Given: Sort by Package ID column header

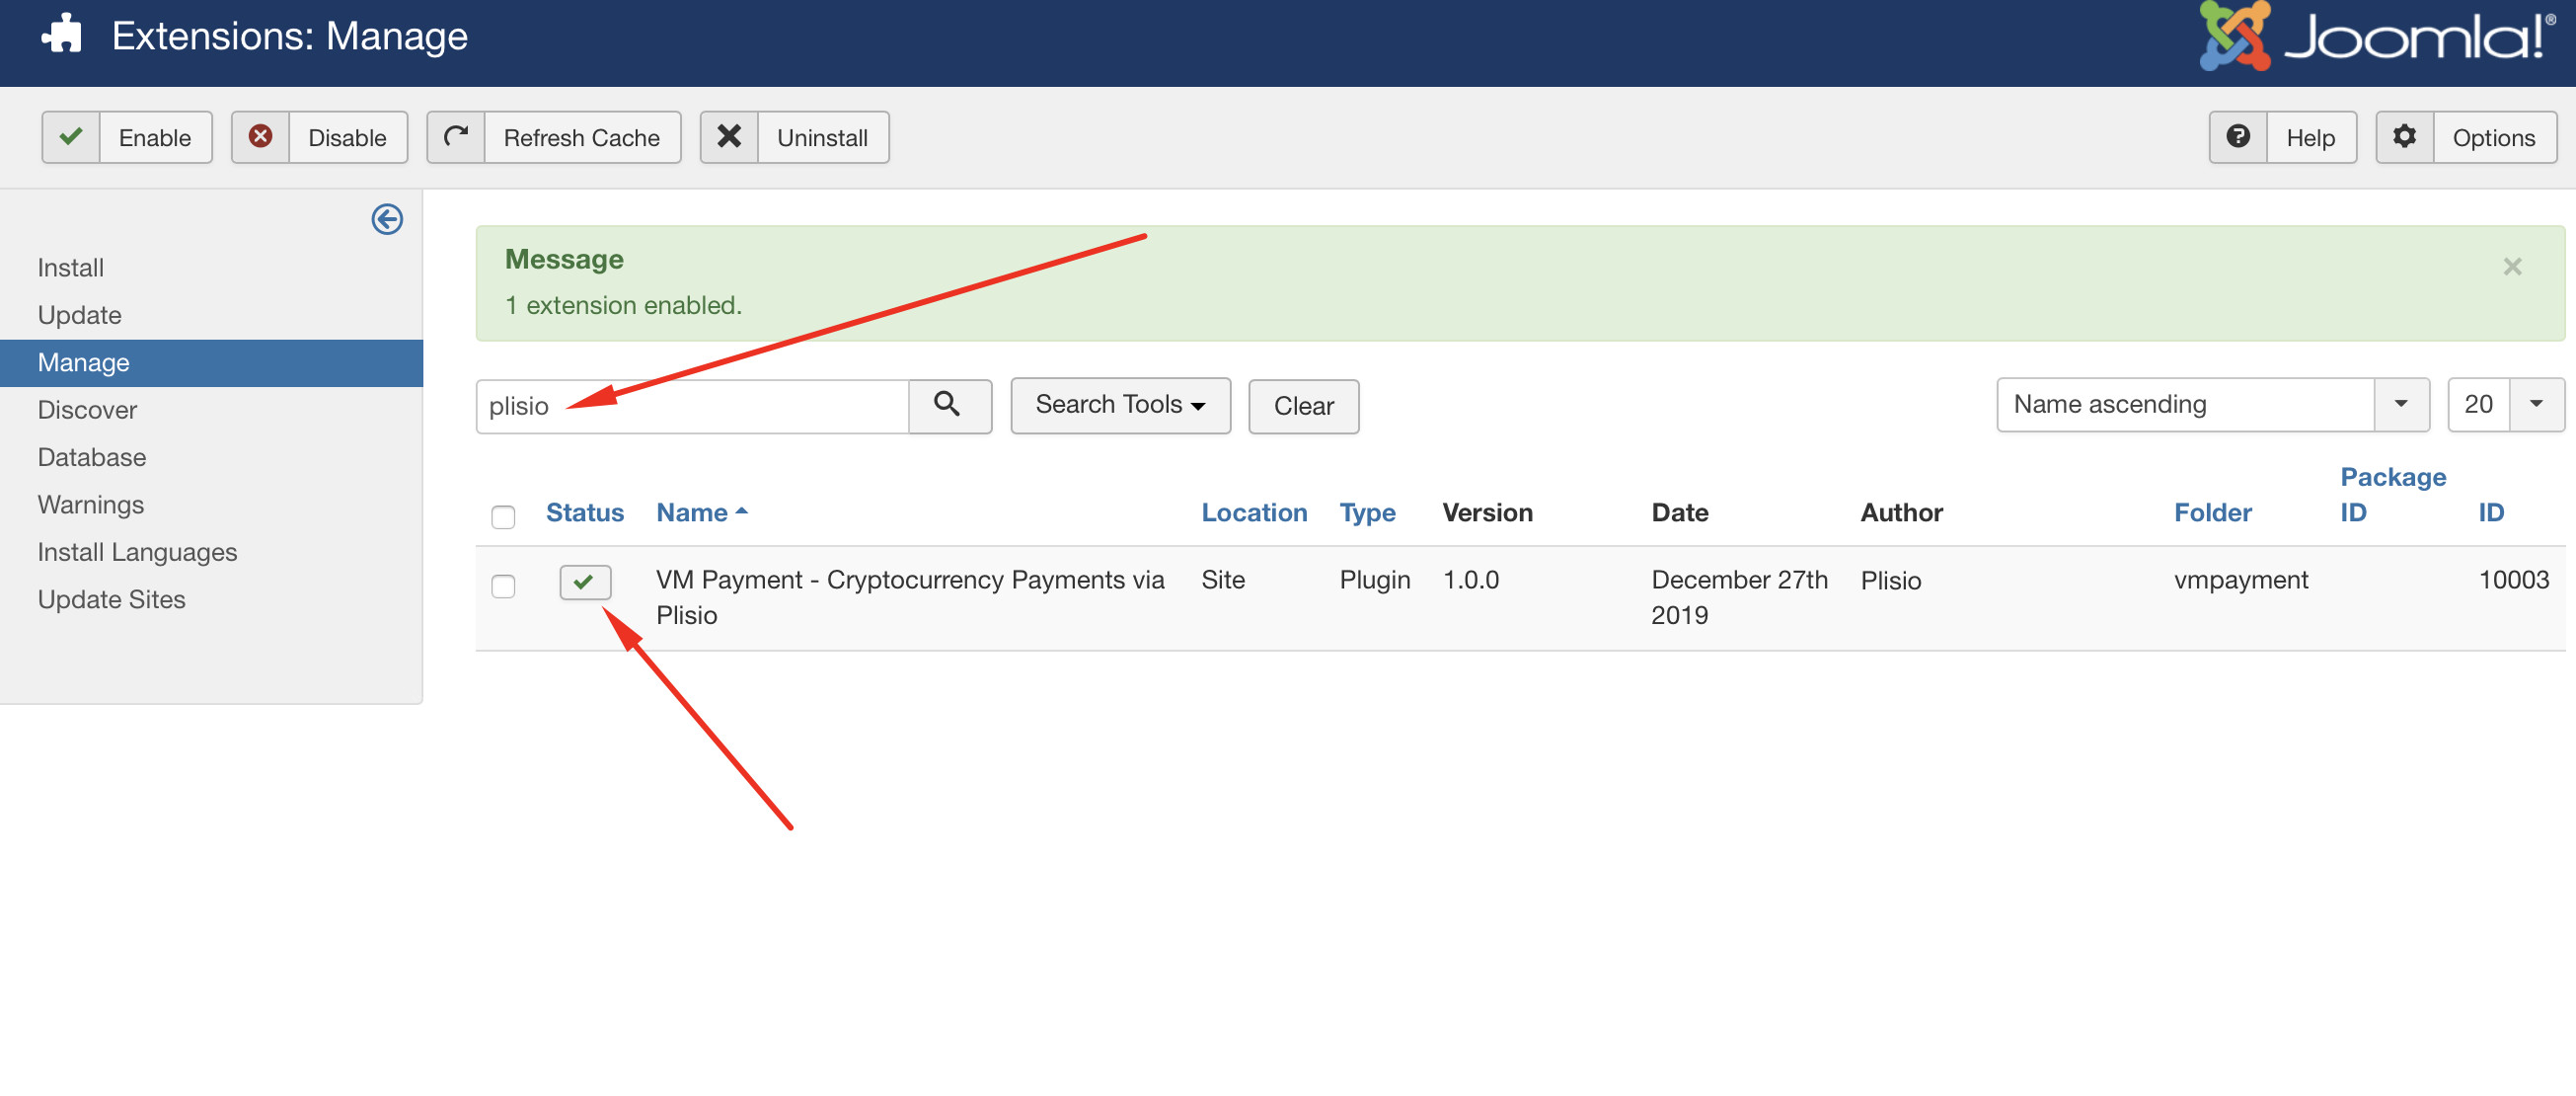Looking at the screenshot, I should [2393, 495].
